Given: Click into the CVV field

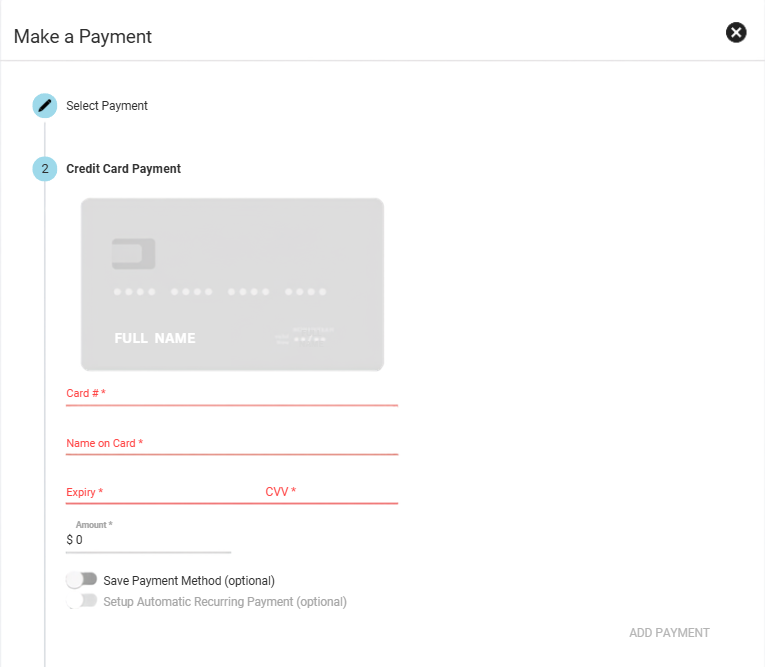Looking at the screenshot, I should pos(331,493).
